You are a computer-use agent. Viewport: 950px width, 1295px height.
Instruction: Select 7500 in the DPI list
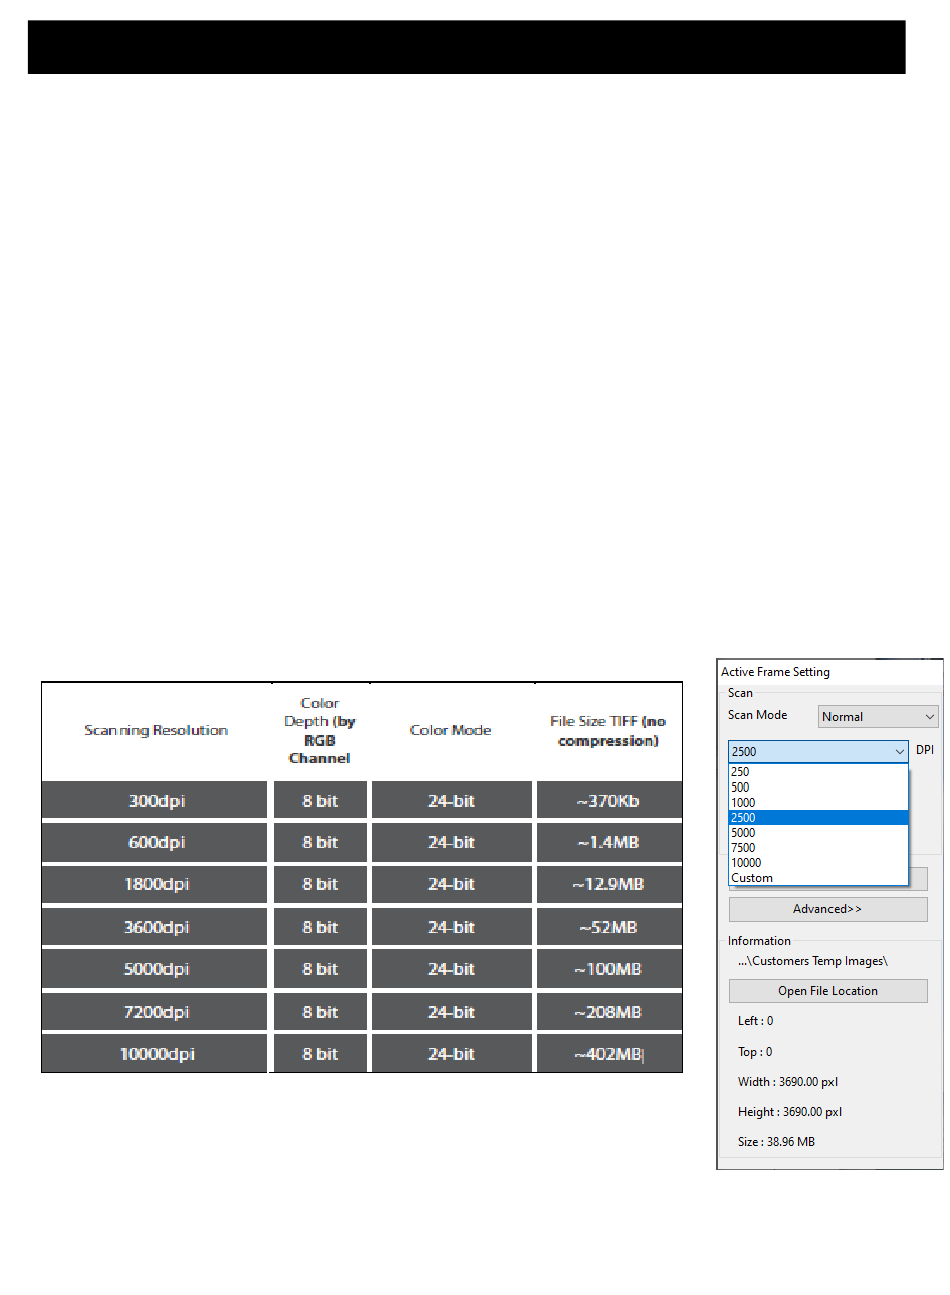coord(818,847)
